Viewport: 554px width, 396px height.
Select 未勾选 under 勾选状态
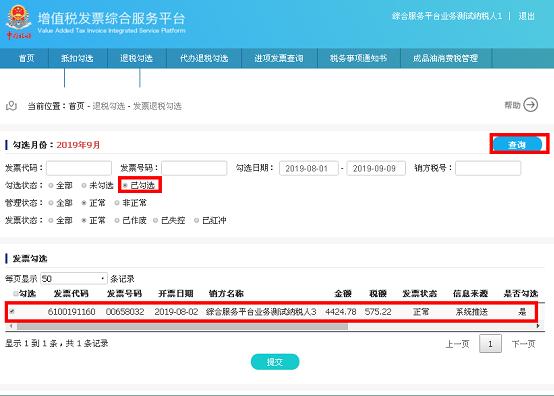(84, 185)
